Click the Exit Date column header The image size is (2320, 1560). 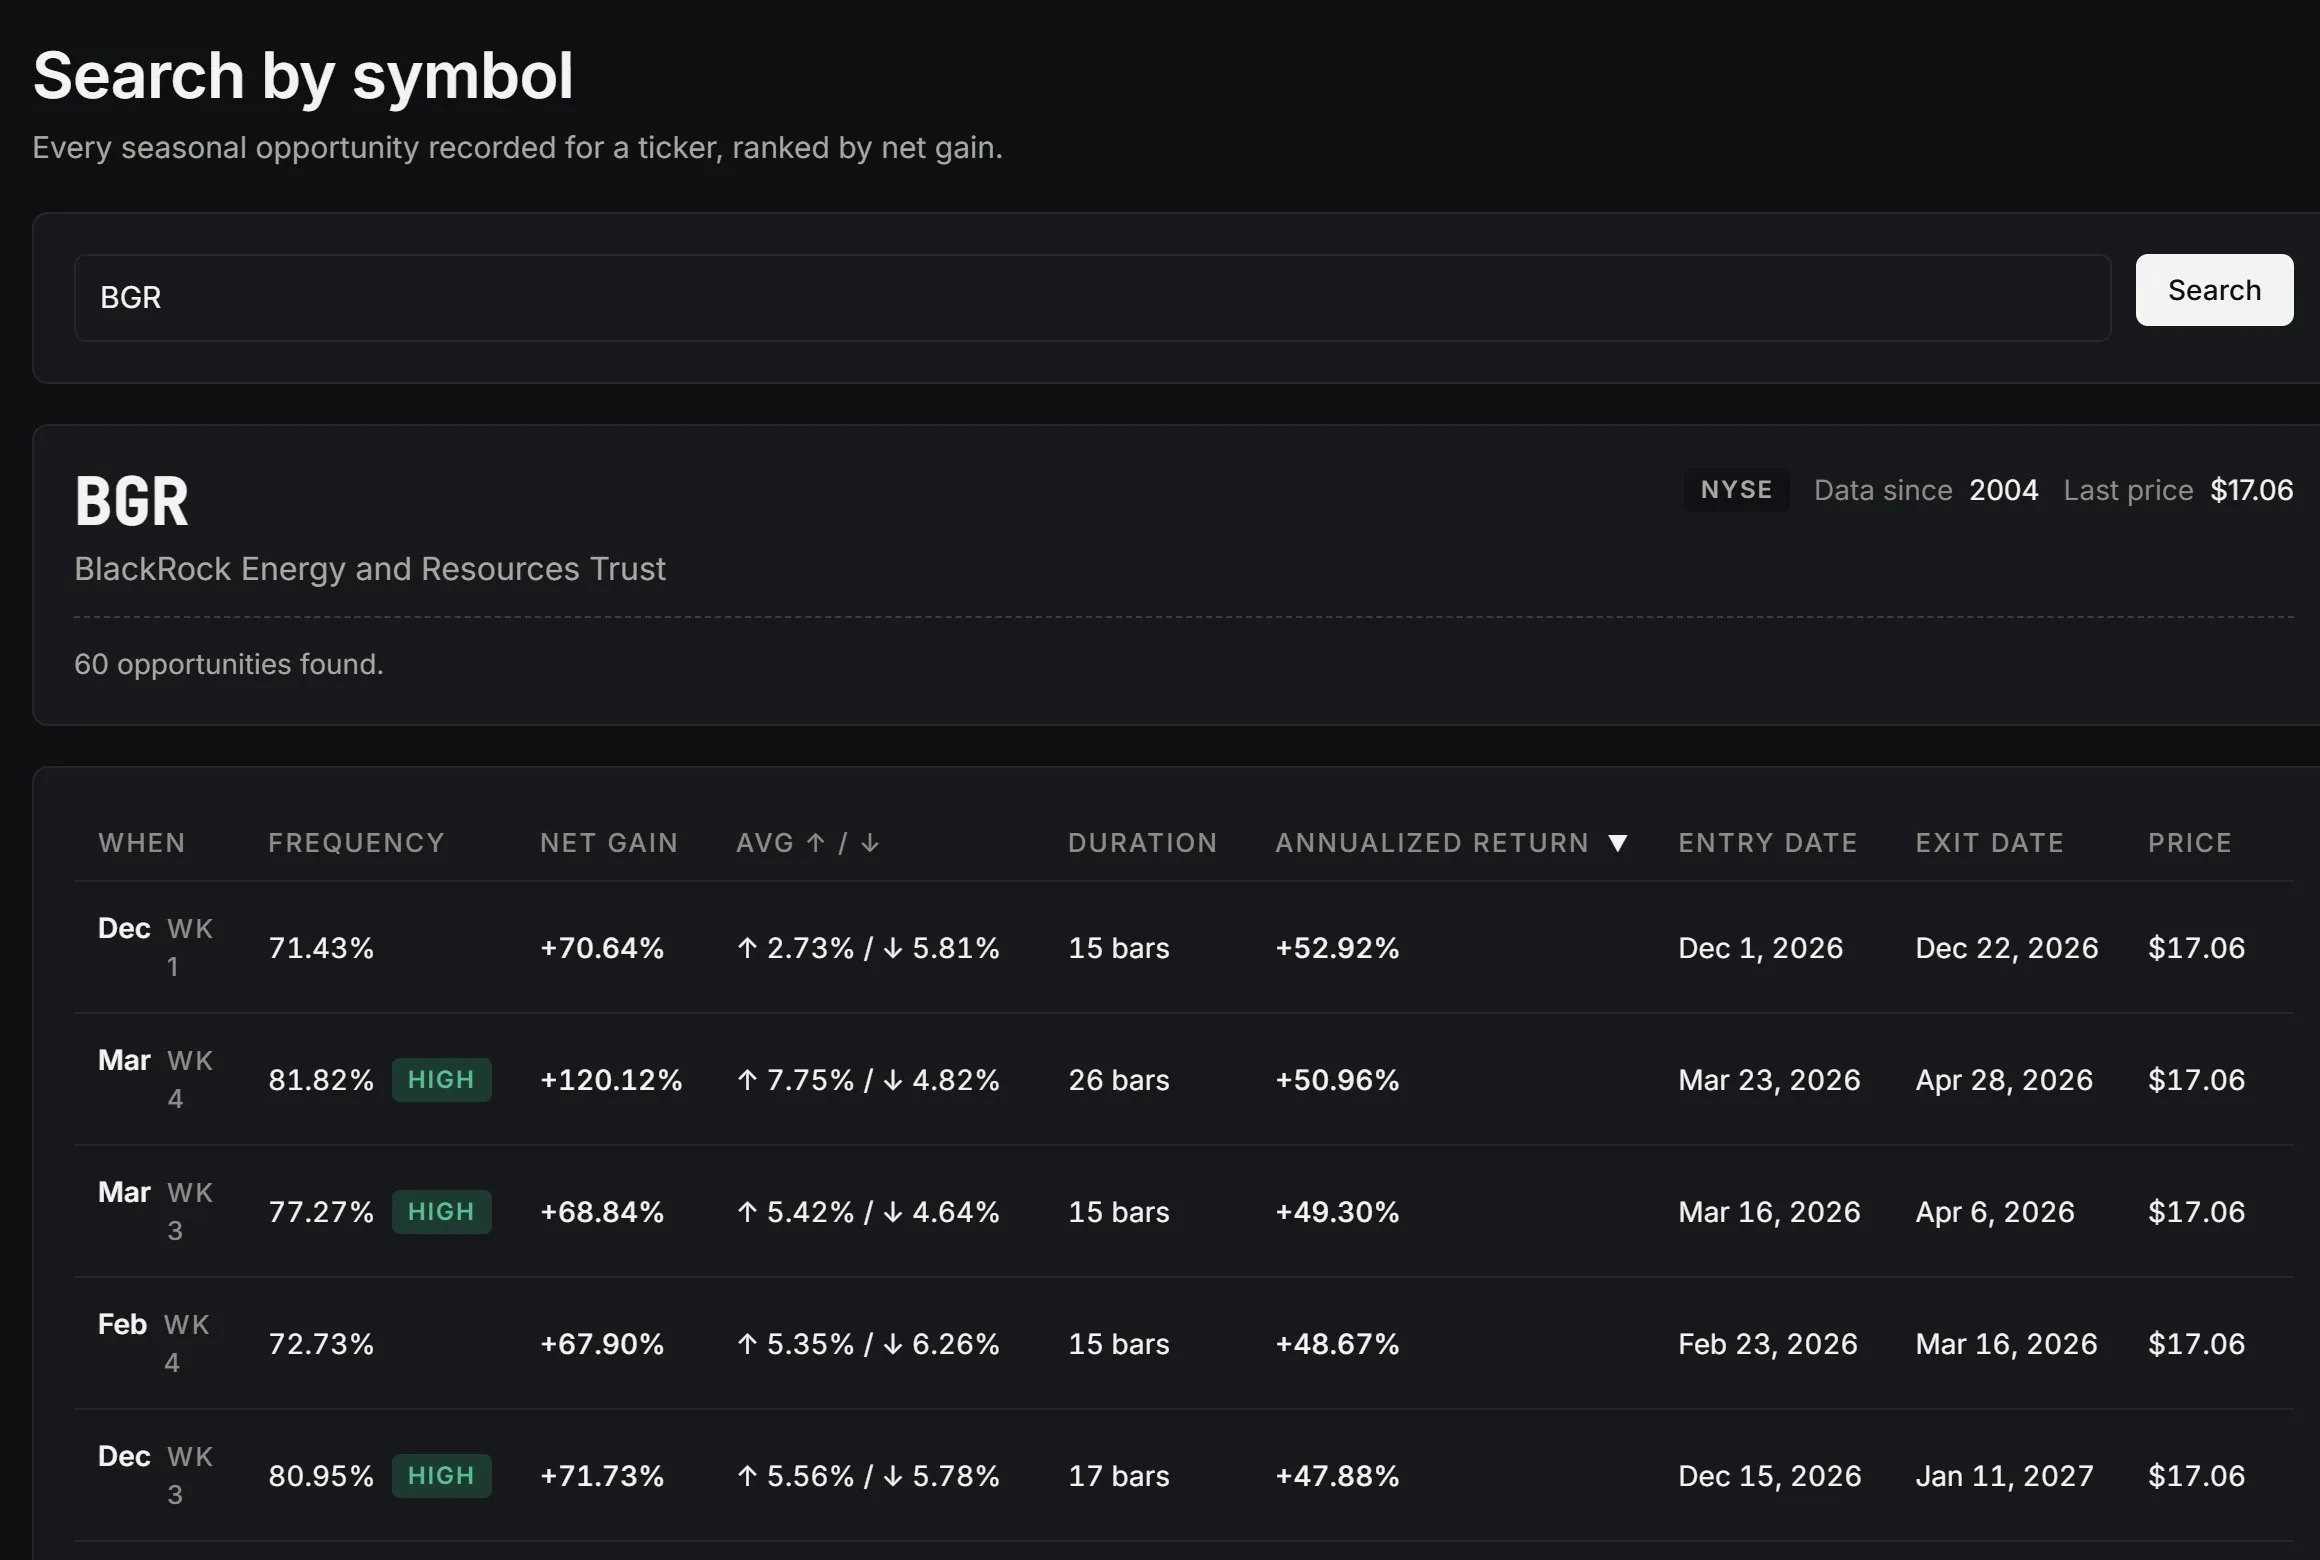1990,843
